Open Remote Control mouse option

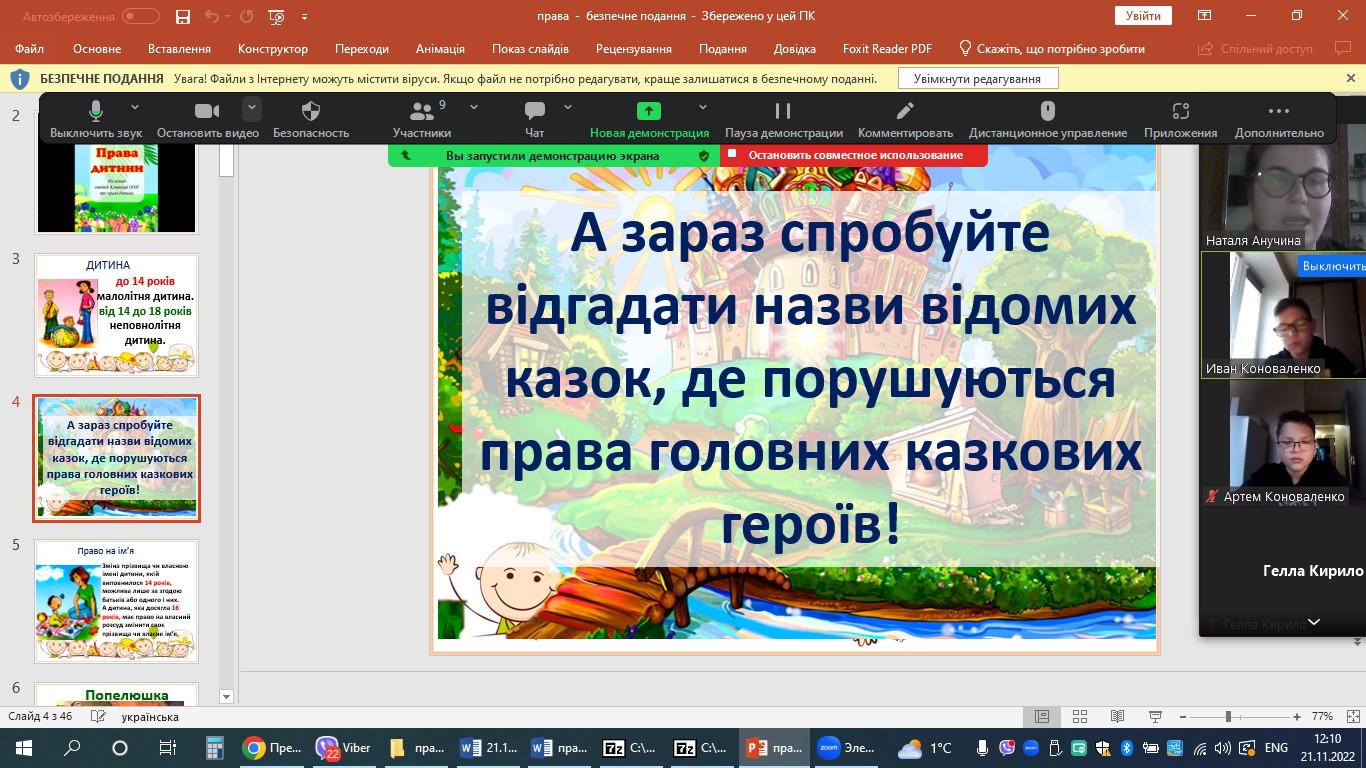click(1048, 119)
